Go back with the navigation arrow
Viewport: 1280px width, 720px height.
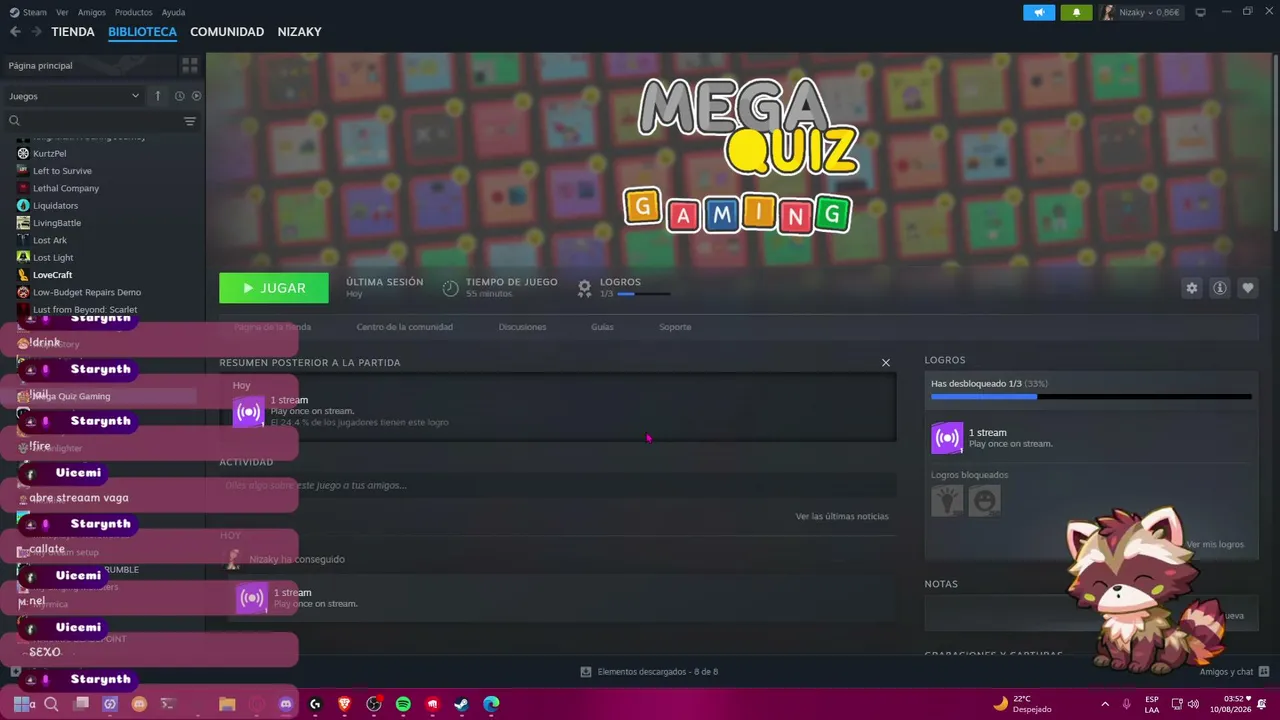(x=15, y=32)
